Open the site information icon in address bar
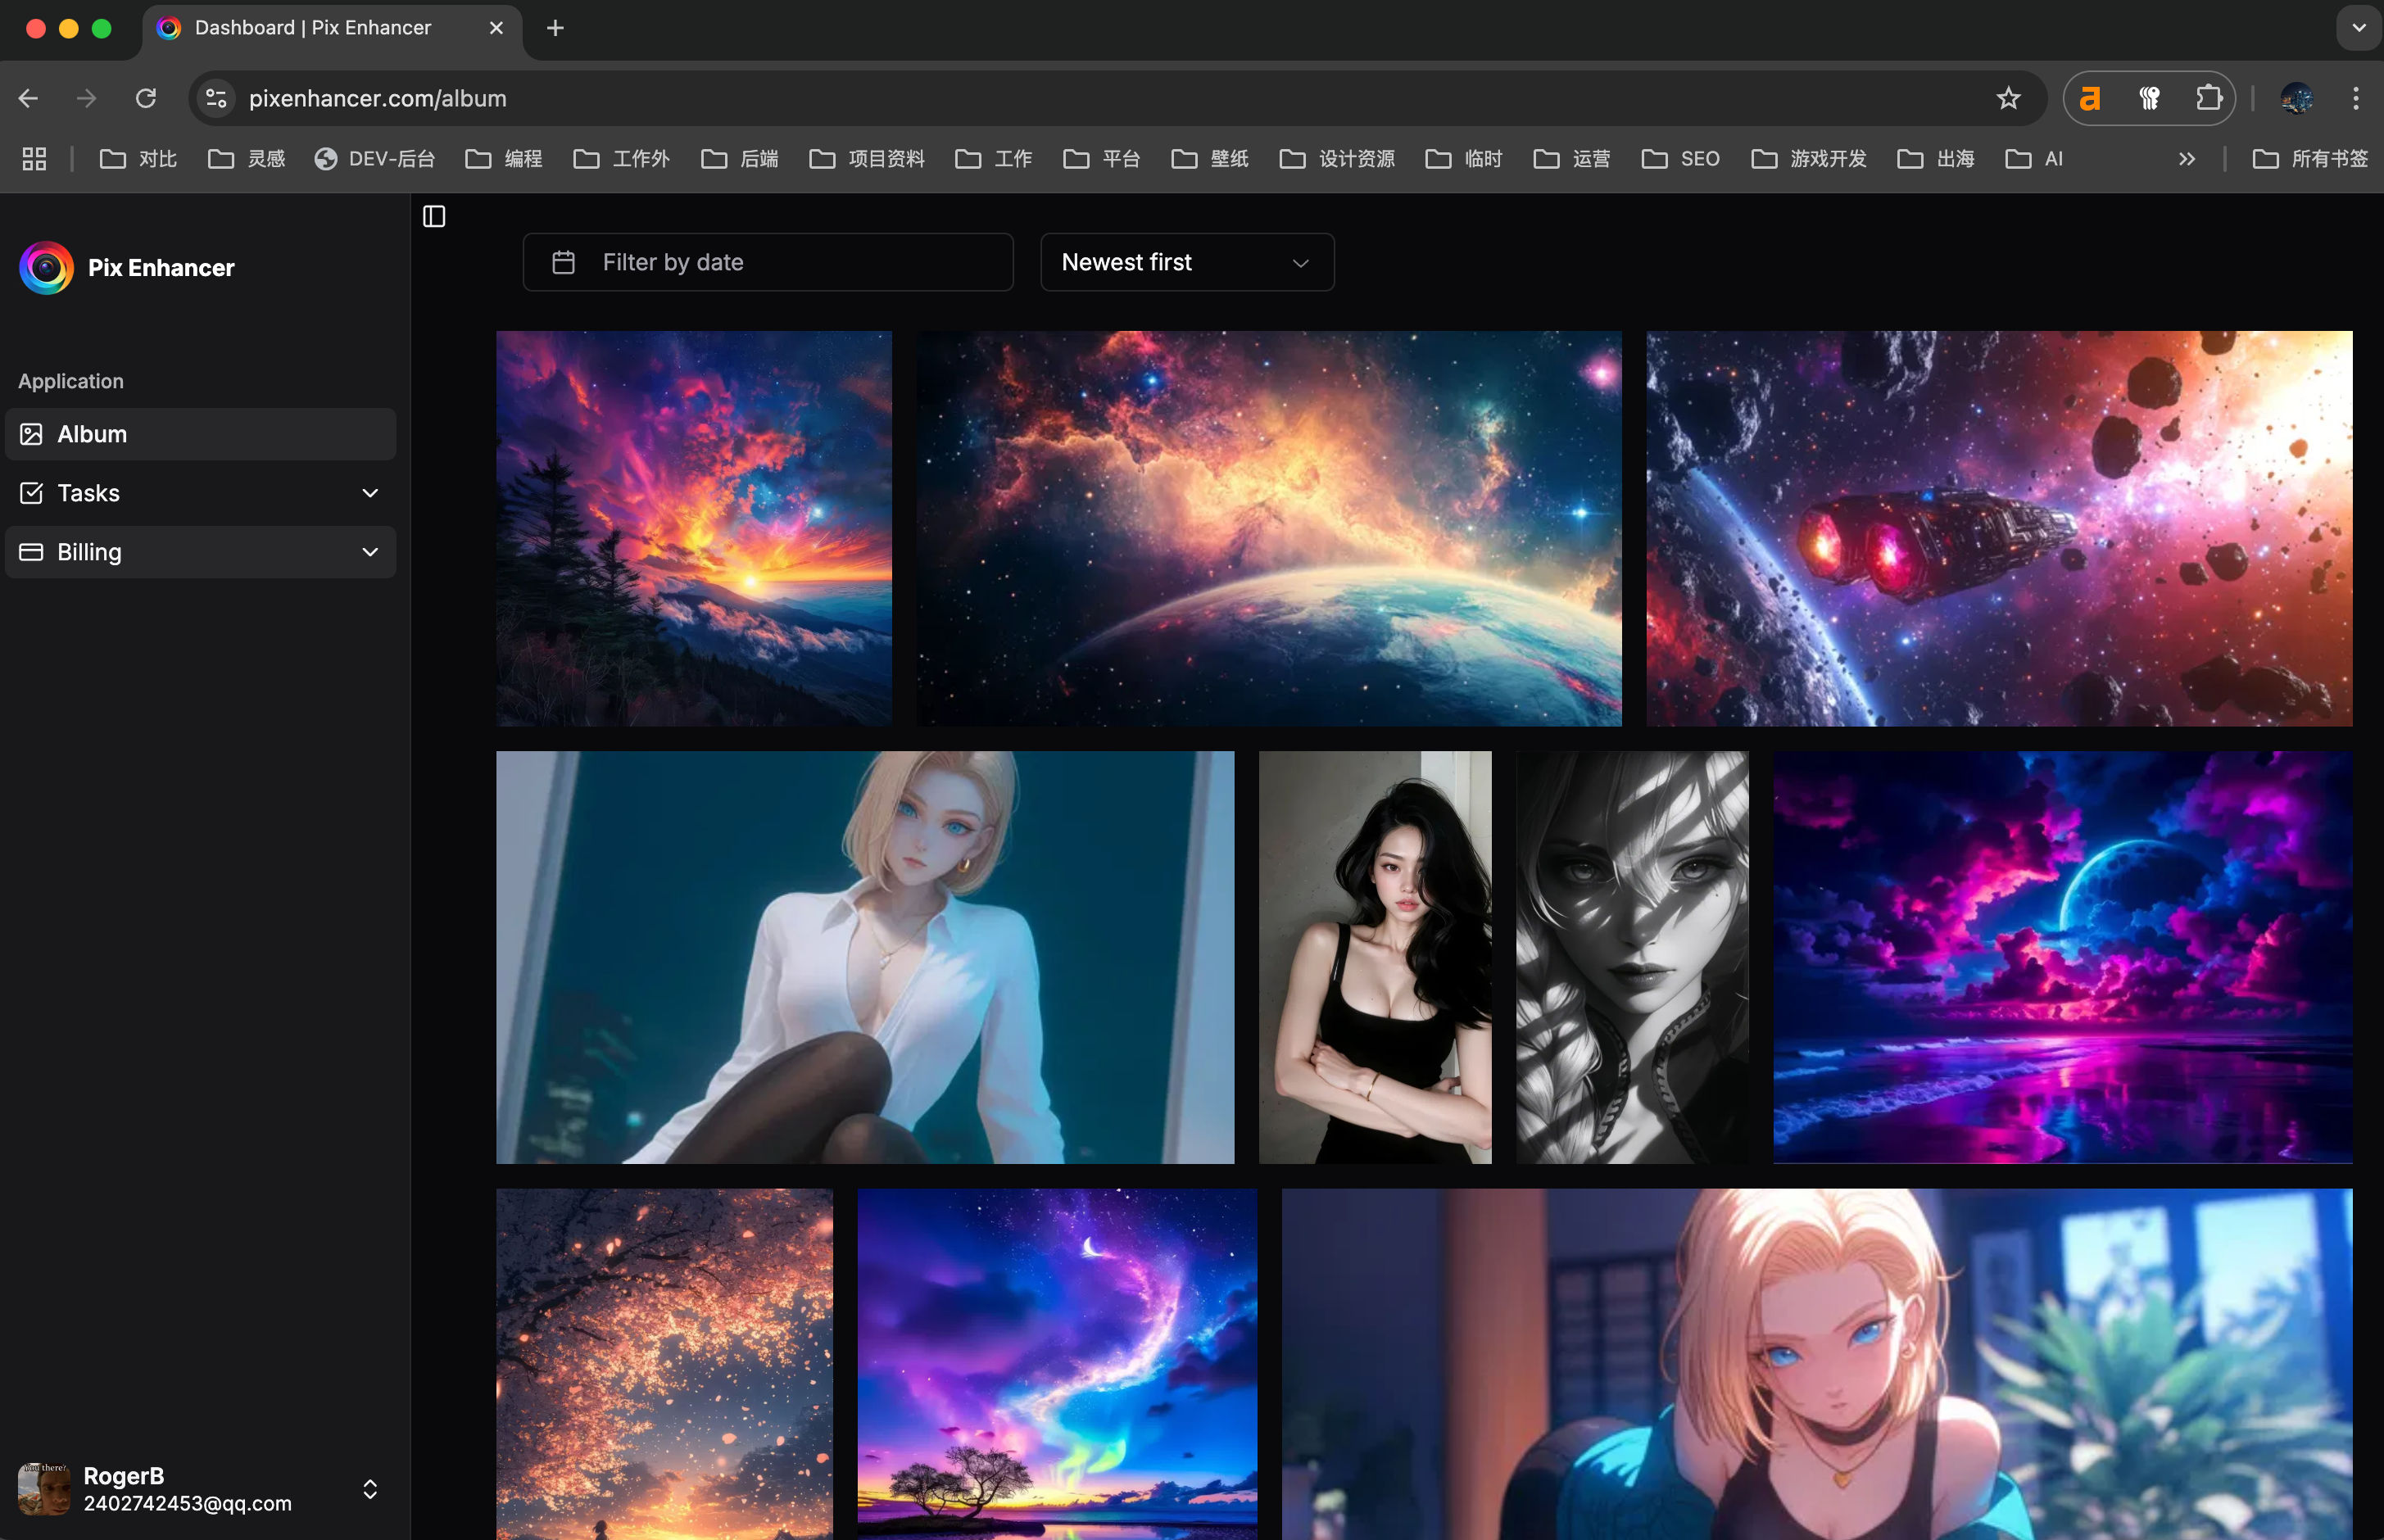The image size is (2384, 1540). pos(216,98)
